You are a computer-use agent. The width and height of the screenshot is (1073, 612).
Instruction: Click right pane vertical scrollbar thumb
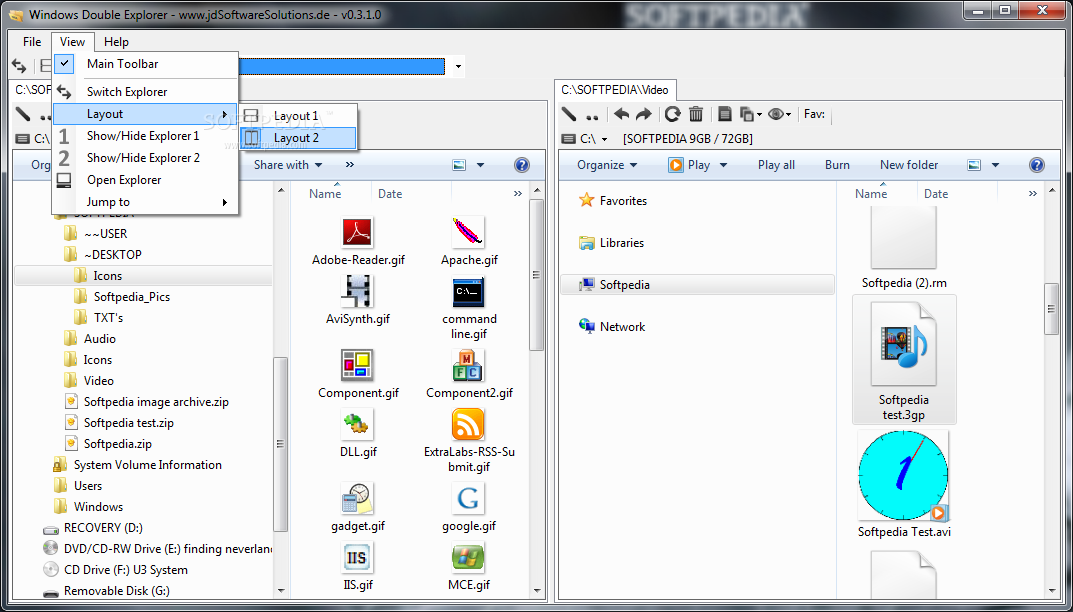(1052, 309)
